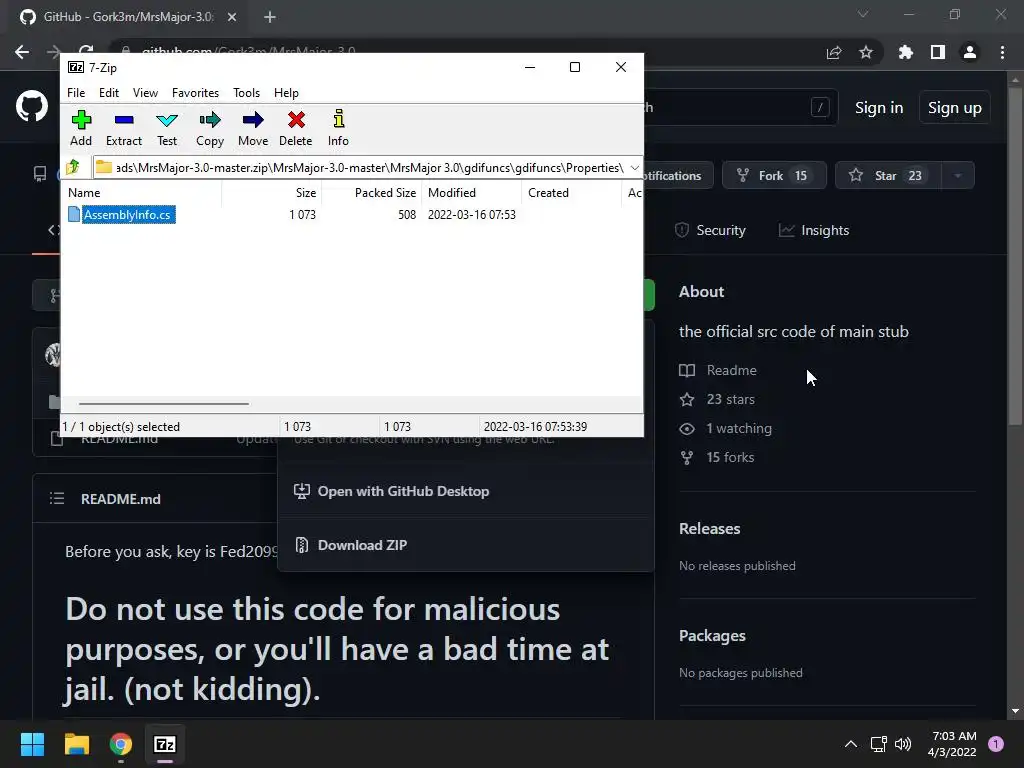The image size is (1024, 768).
Task: Open volume control in system tray
Action: [903, 744]
